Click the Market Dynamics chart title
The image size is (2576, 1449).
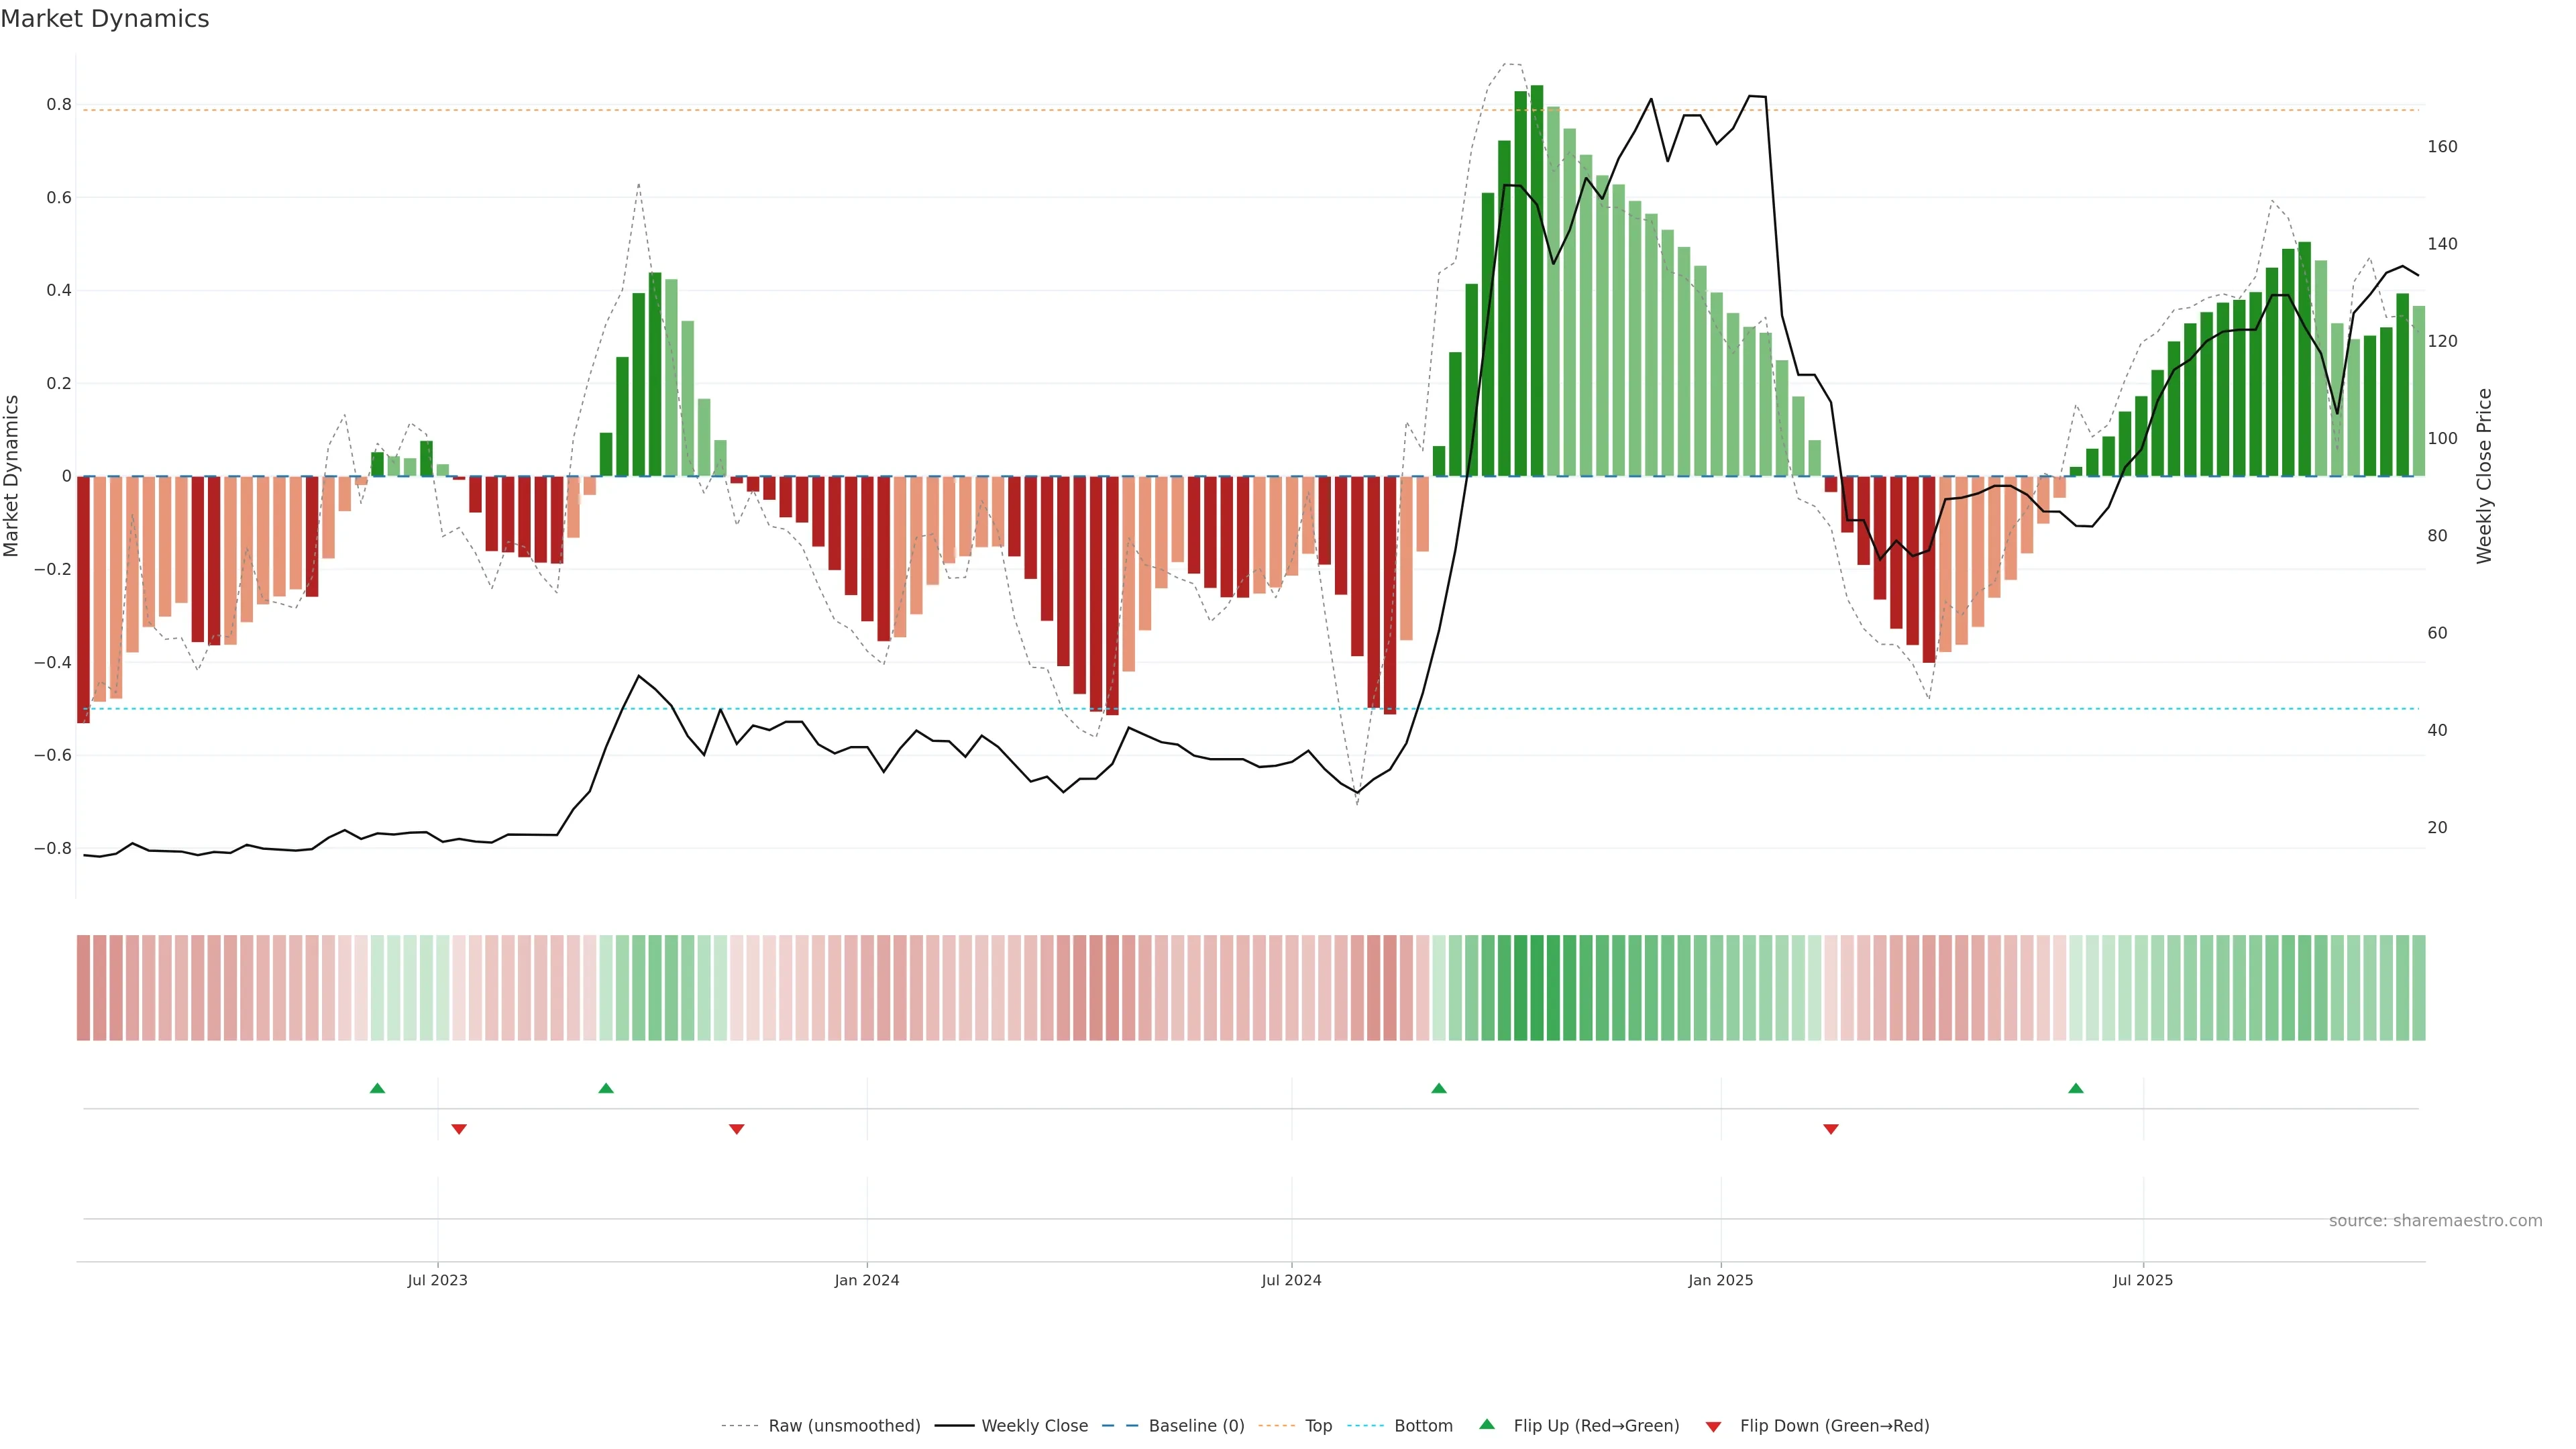(x=105, y=19)
